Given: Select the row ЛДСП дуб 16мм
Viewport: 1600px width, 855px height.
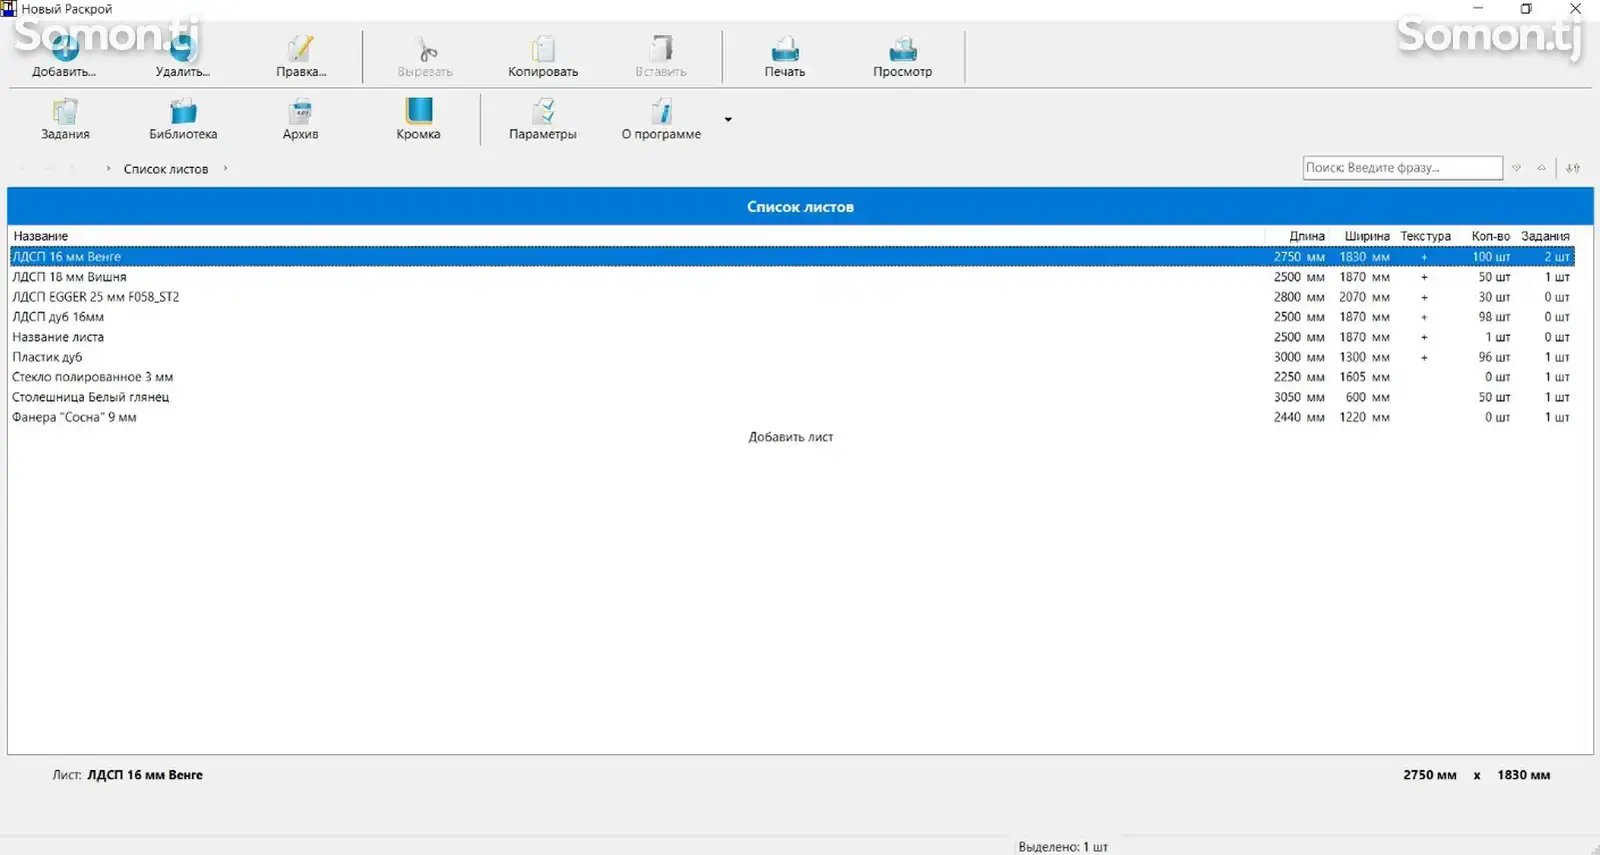Looking at the screenshot, I should 792,317.
